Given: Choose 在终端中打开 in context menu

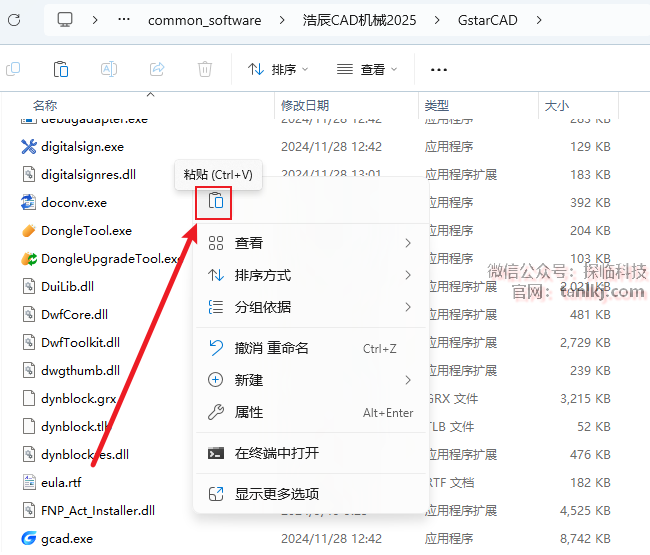Looking at the screenshot, I should pos(310,453).
